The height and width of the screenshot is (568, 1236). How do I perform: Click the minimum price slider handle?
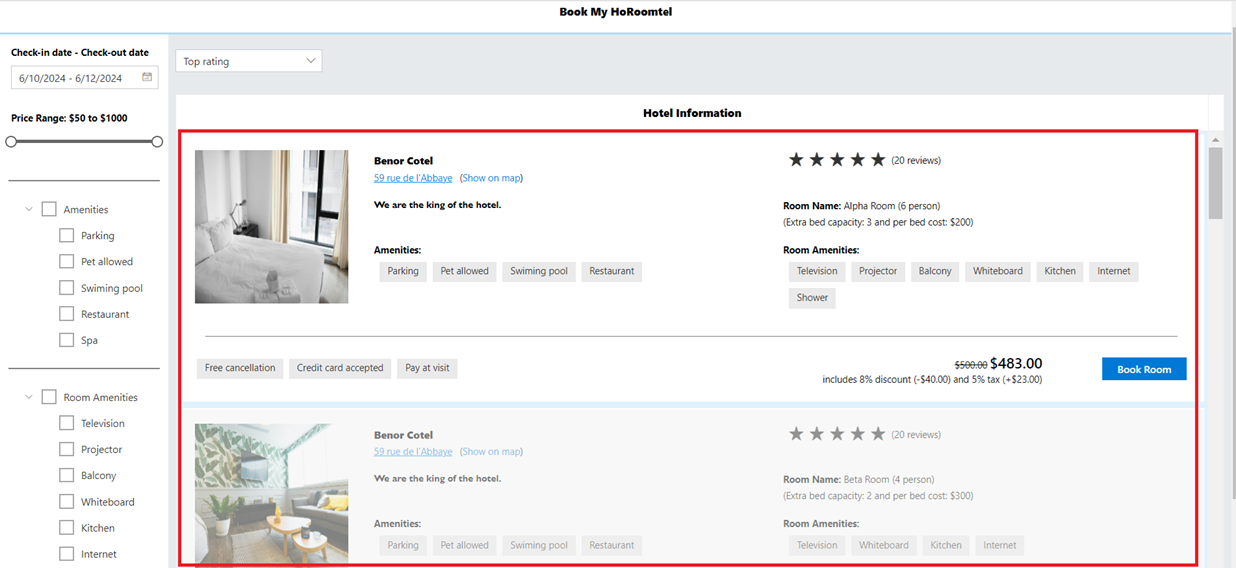[11, 142]
